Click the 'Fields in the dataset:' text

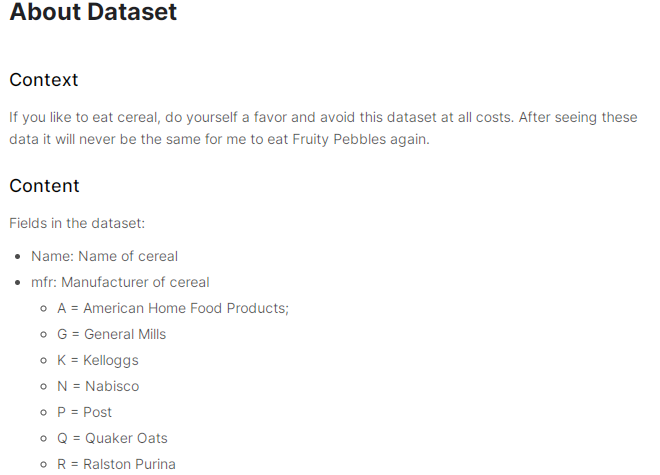[77, 223]
